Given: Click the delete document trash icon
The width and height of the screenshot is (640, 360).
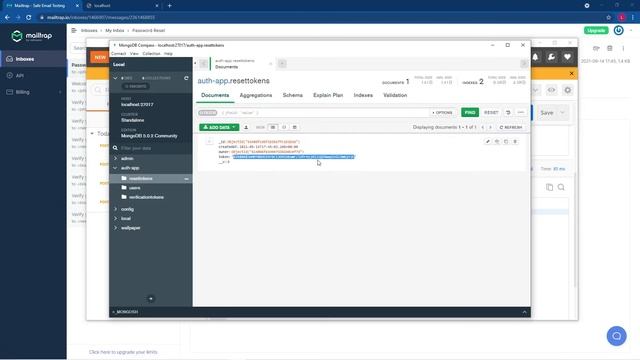Looking at the screenshot, I should pyautogui.click(x=515, y=142).
